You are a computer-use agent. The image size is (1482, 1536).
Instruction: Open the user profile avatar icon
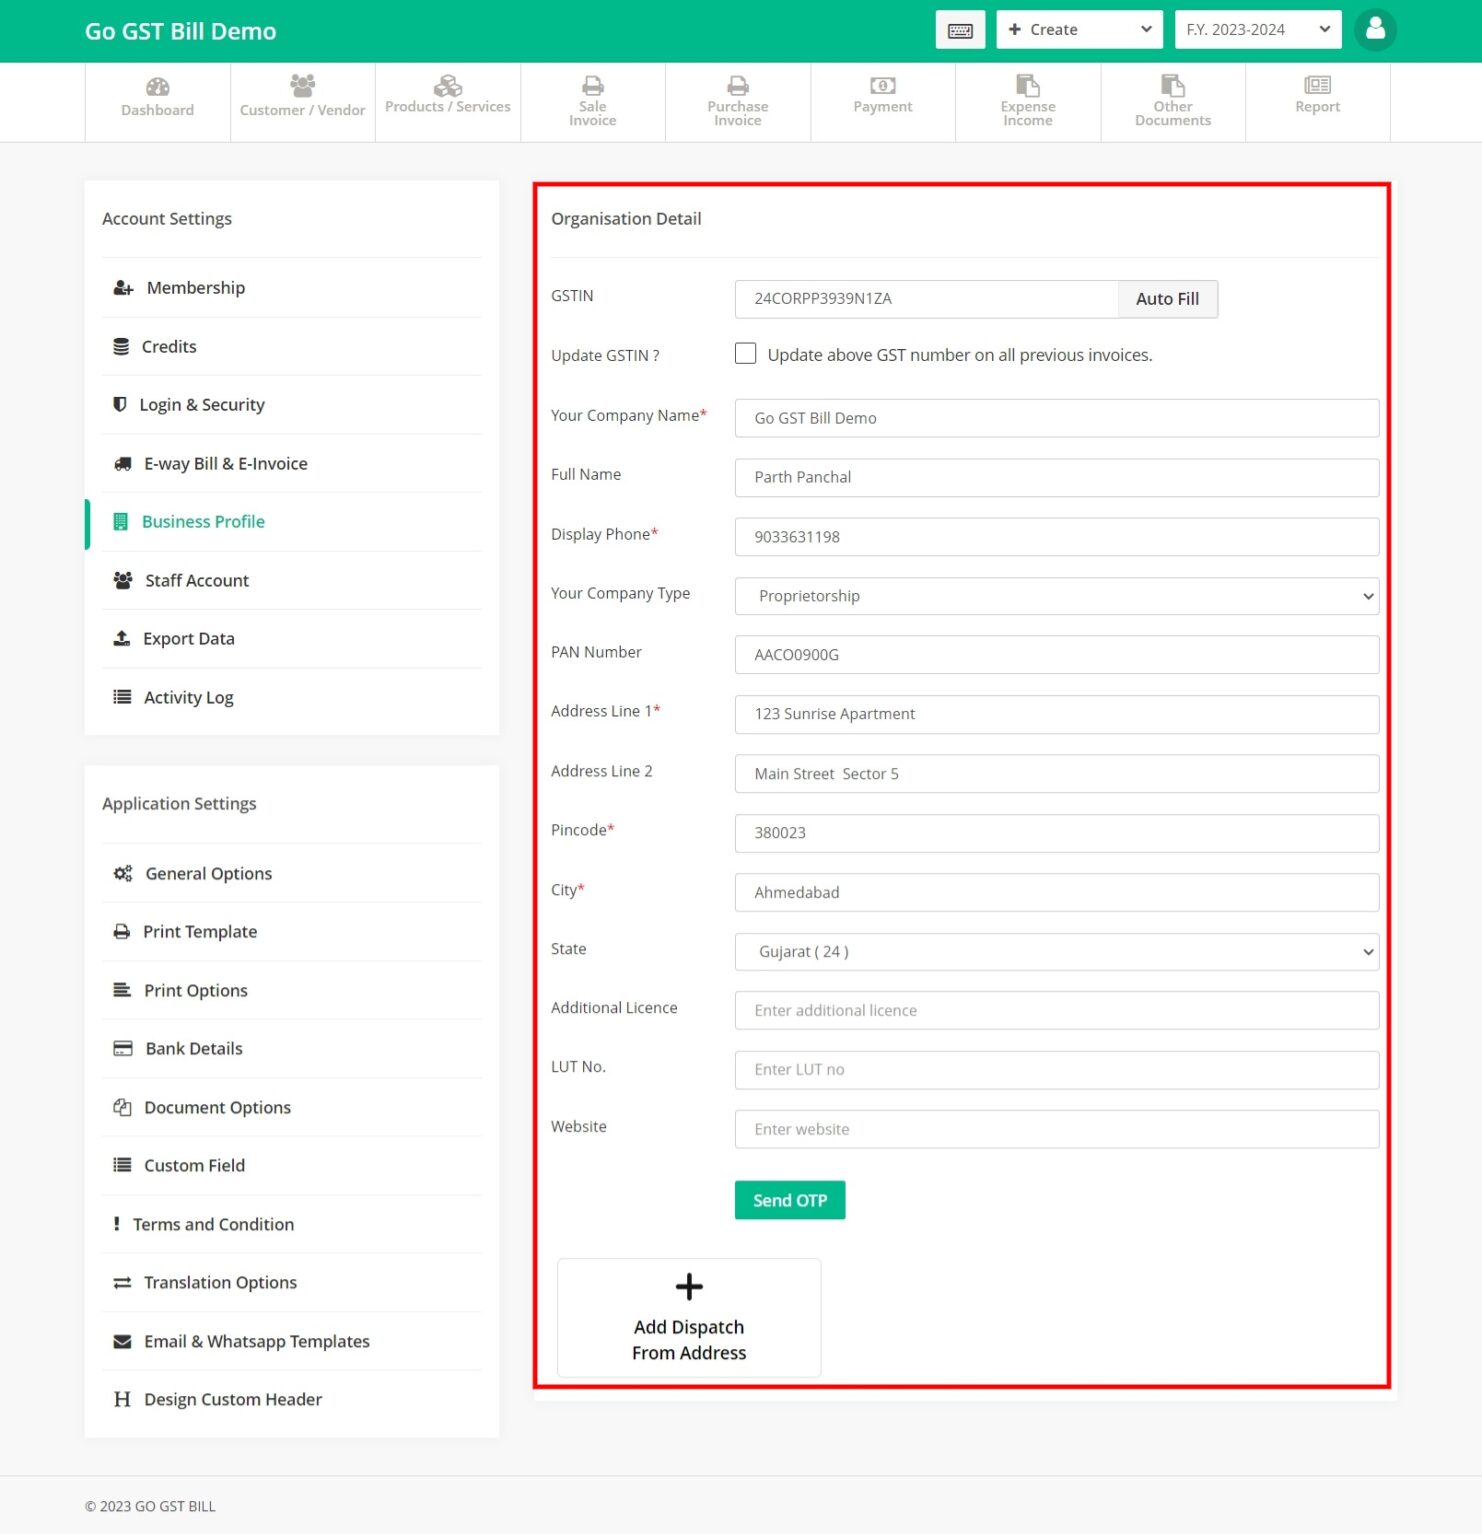(1375, 30)
